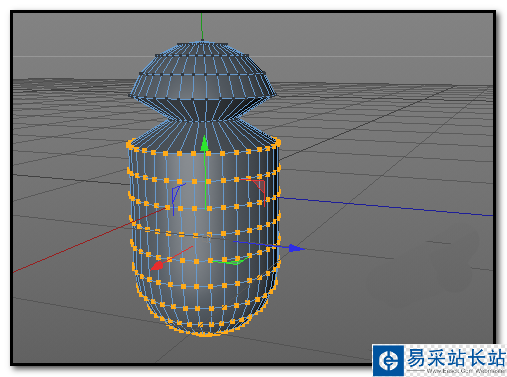Image resolution: width=507 pixels, height=377 pixels.
Task: Click the long blue world Z-axis line
Action: click(383, 207)
